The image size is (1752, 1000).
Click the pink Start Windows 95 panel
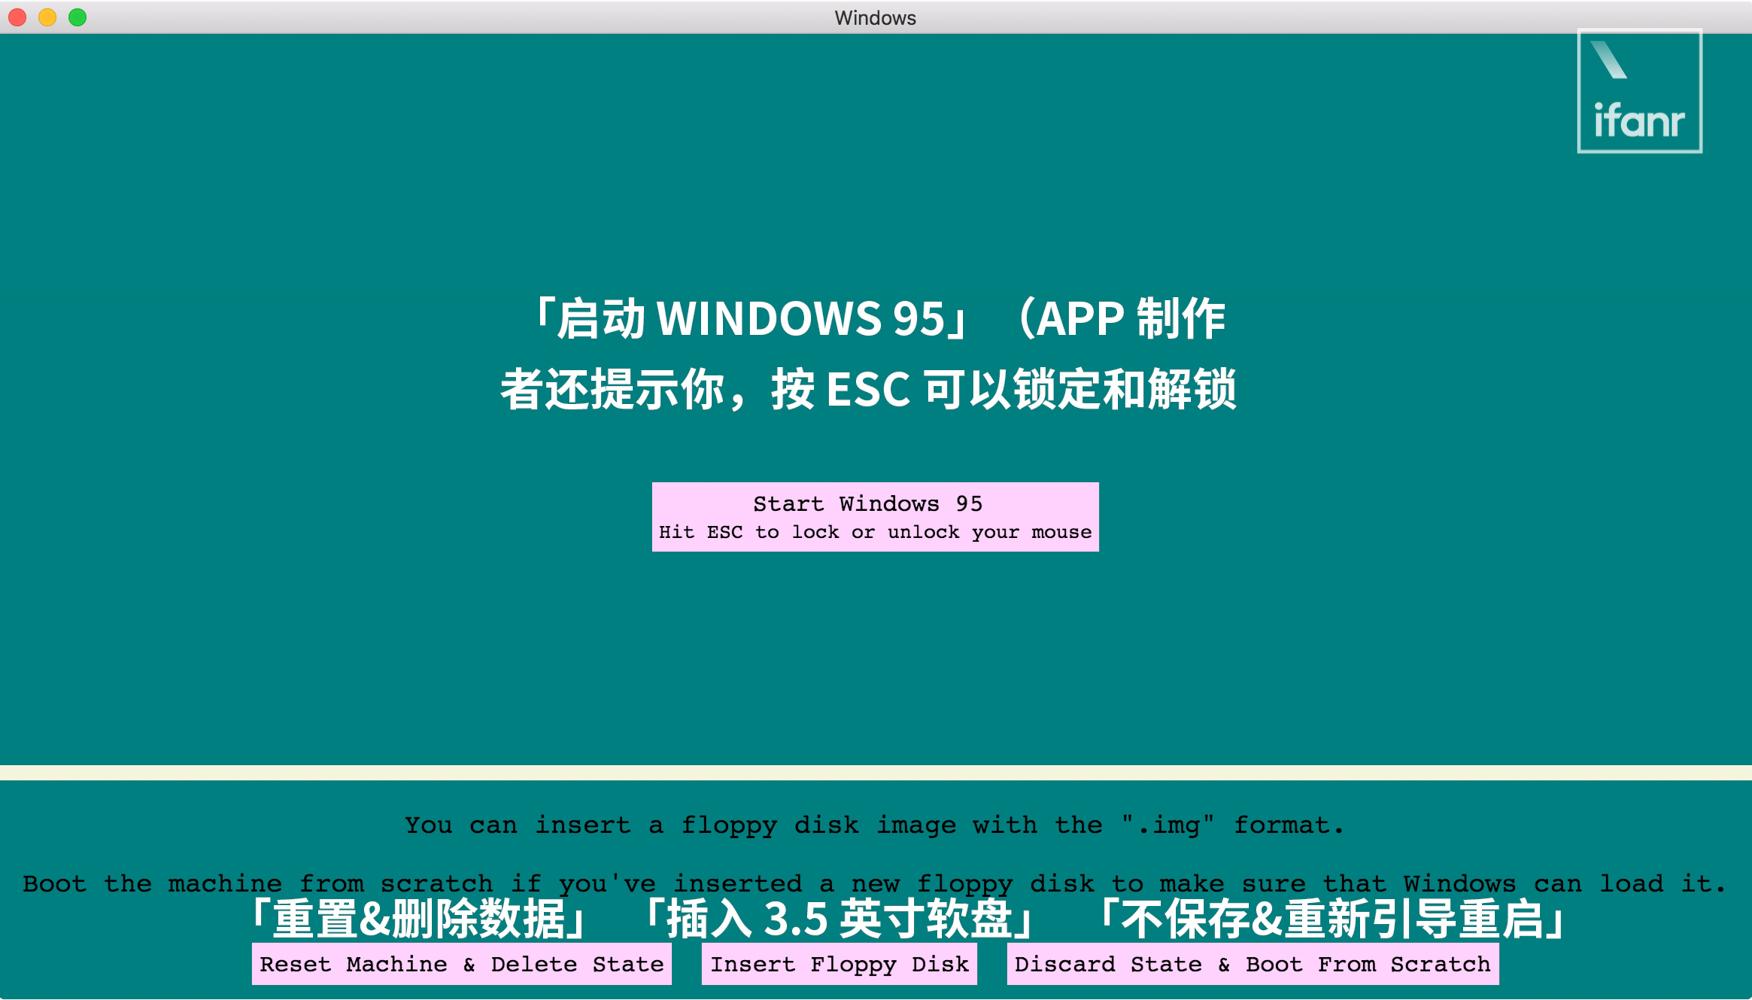[x=875, y=515]
